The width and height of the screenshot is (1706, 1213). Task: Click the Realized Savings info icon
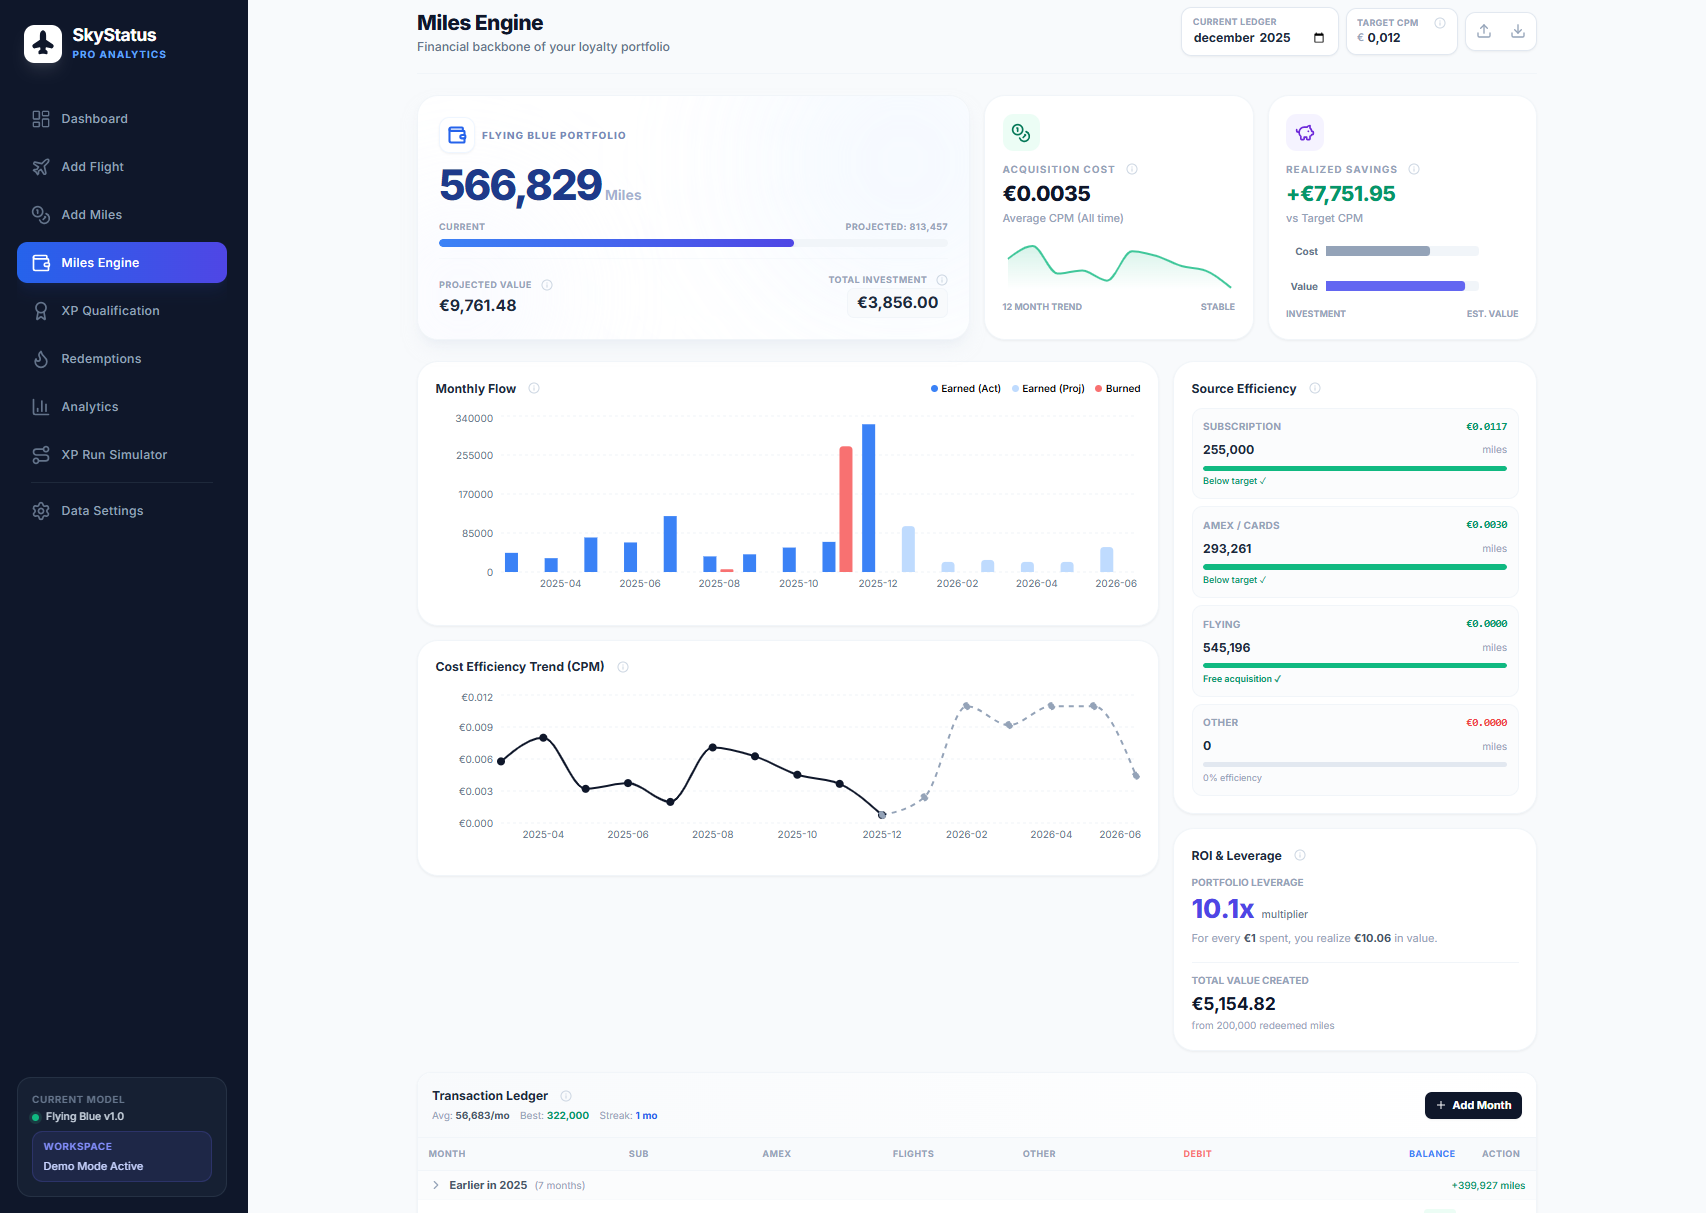1414,169
